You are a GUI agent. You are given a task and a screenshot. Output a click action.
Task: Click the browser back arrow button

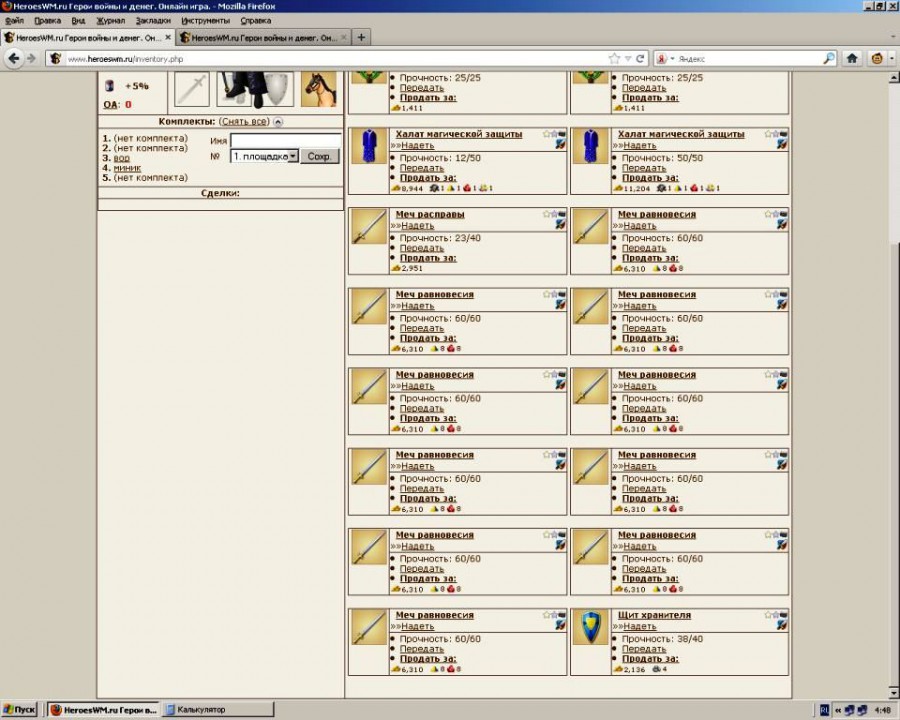14,58
